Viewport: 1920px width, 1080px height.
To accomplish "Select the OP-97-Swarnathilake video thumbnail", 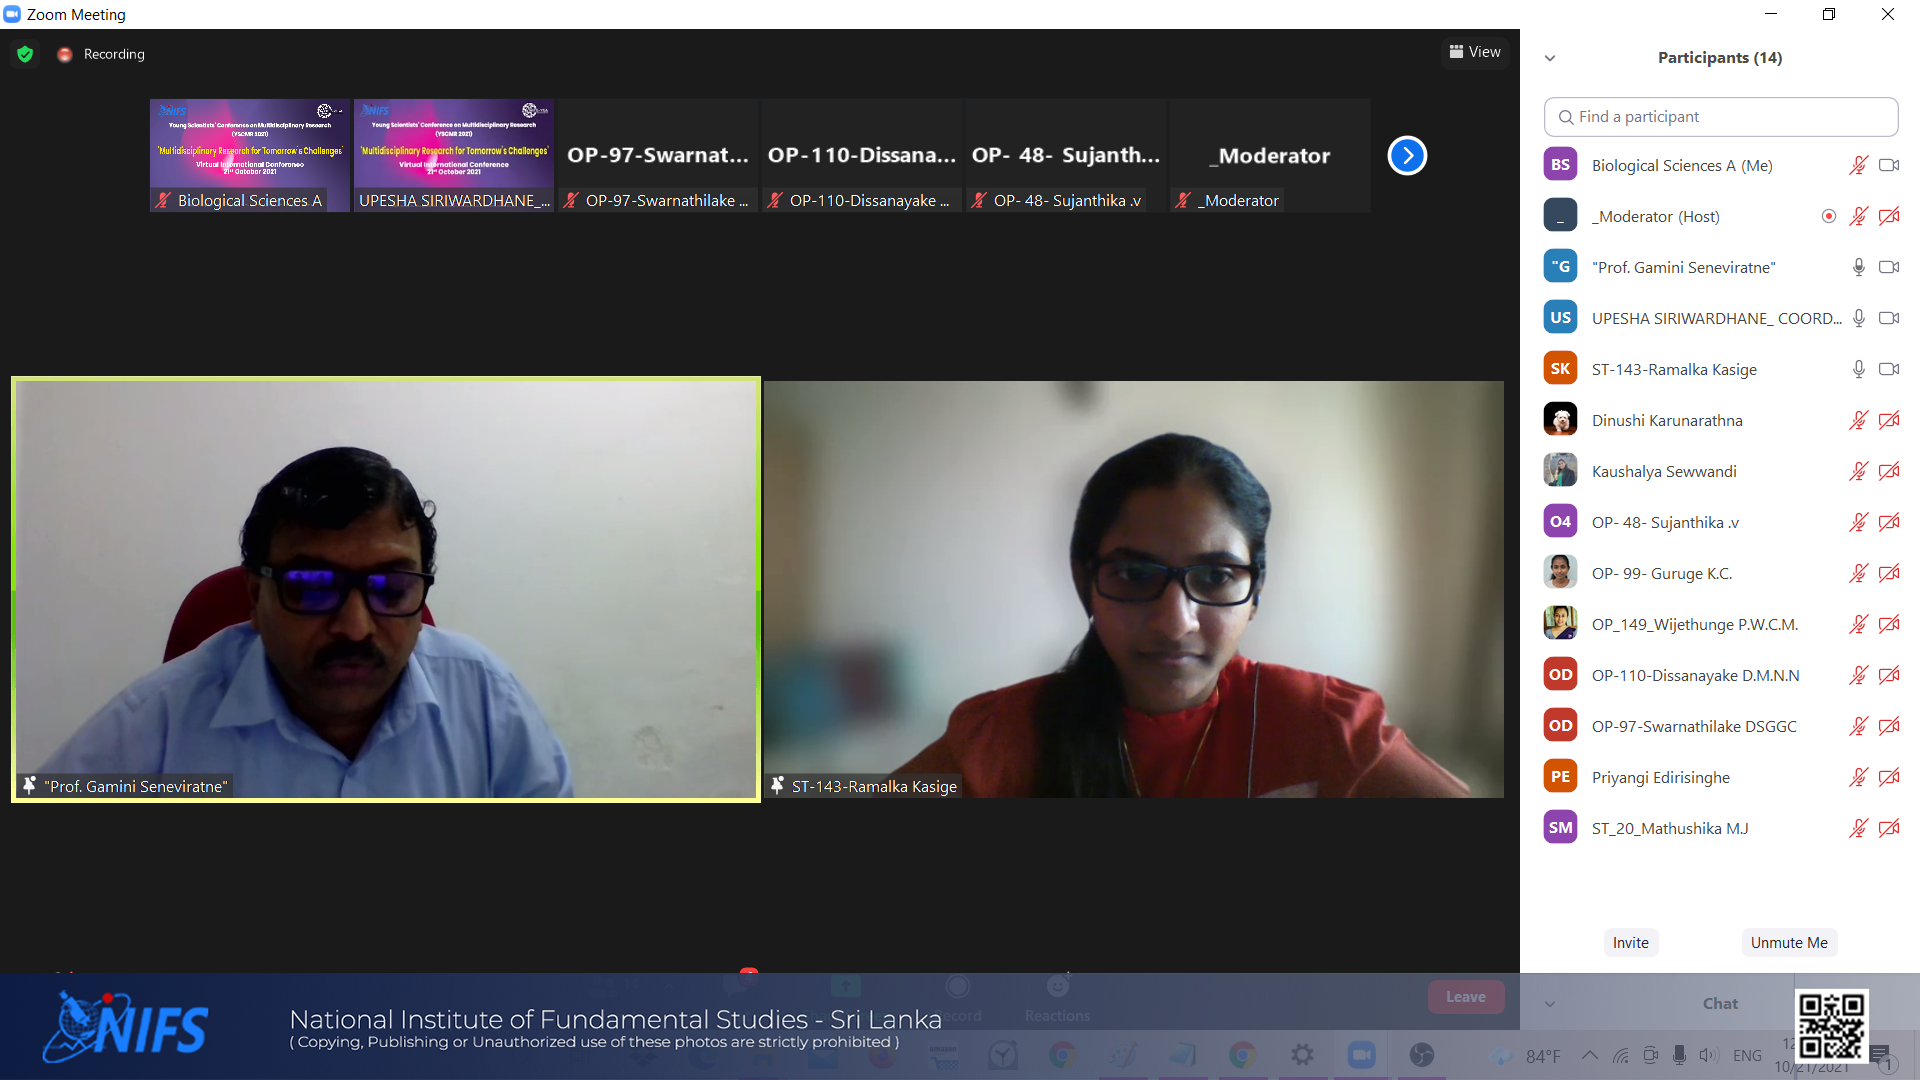I will pos(658,155).
